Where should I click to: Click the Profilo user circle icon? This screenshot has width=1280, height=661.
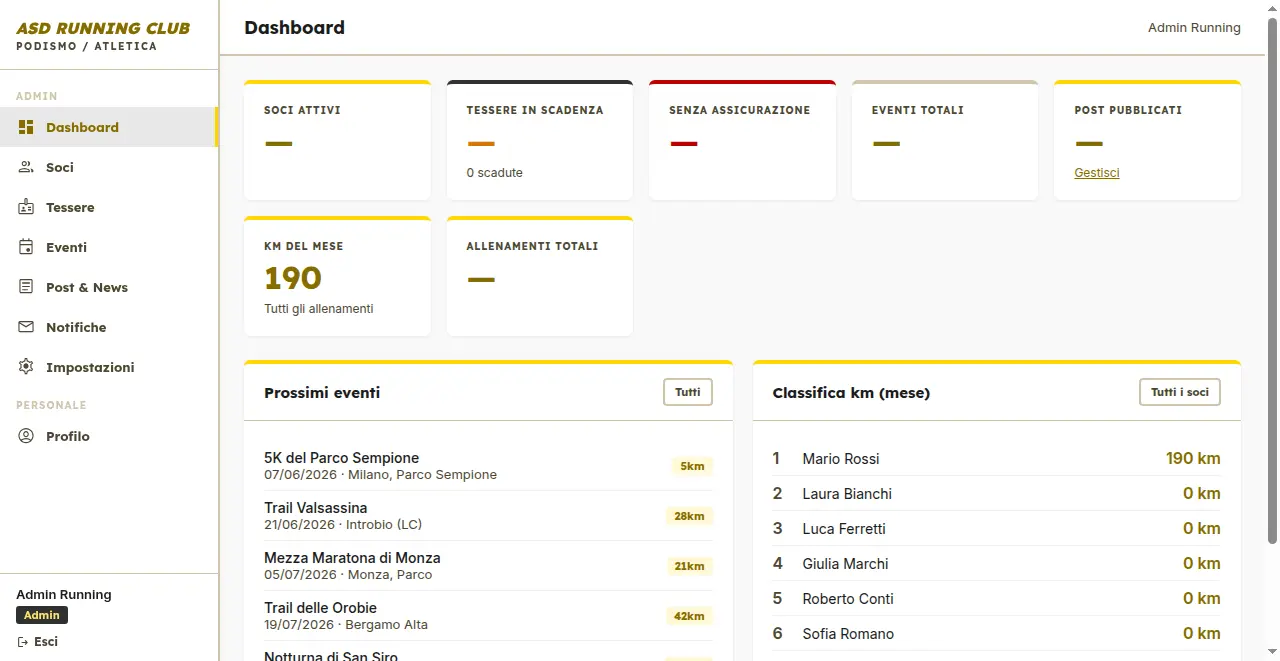[x=26, y=436]
